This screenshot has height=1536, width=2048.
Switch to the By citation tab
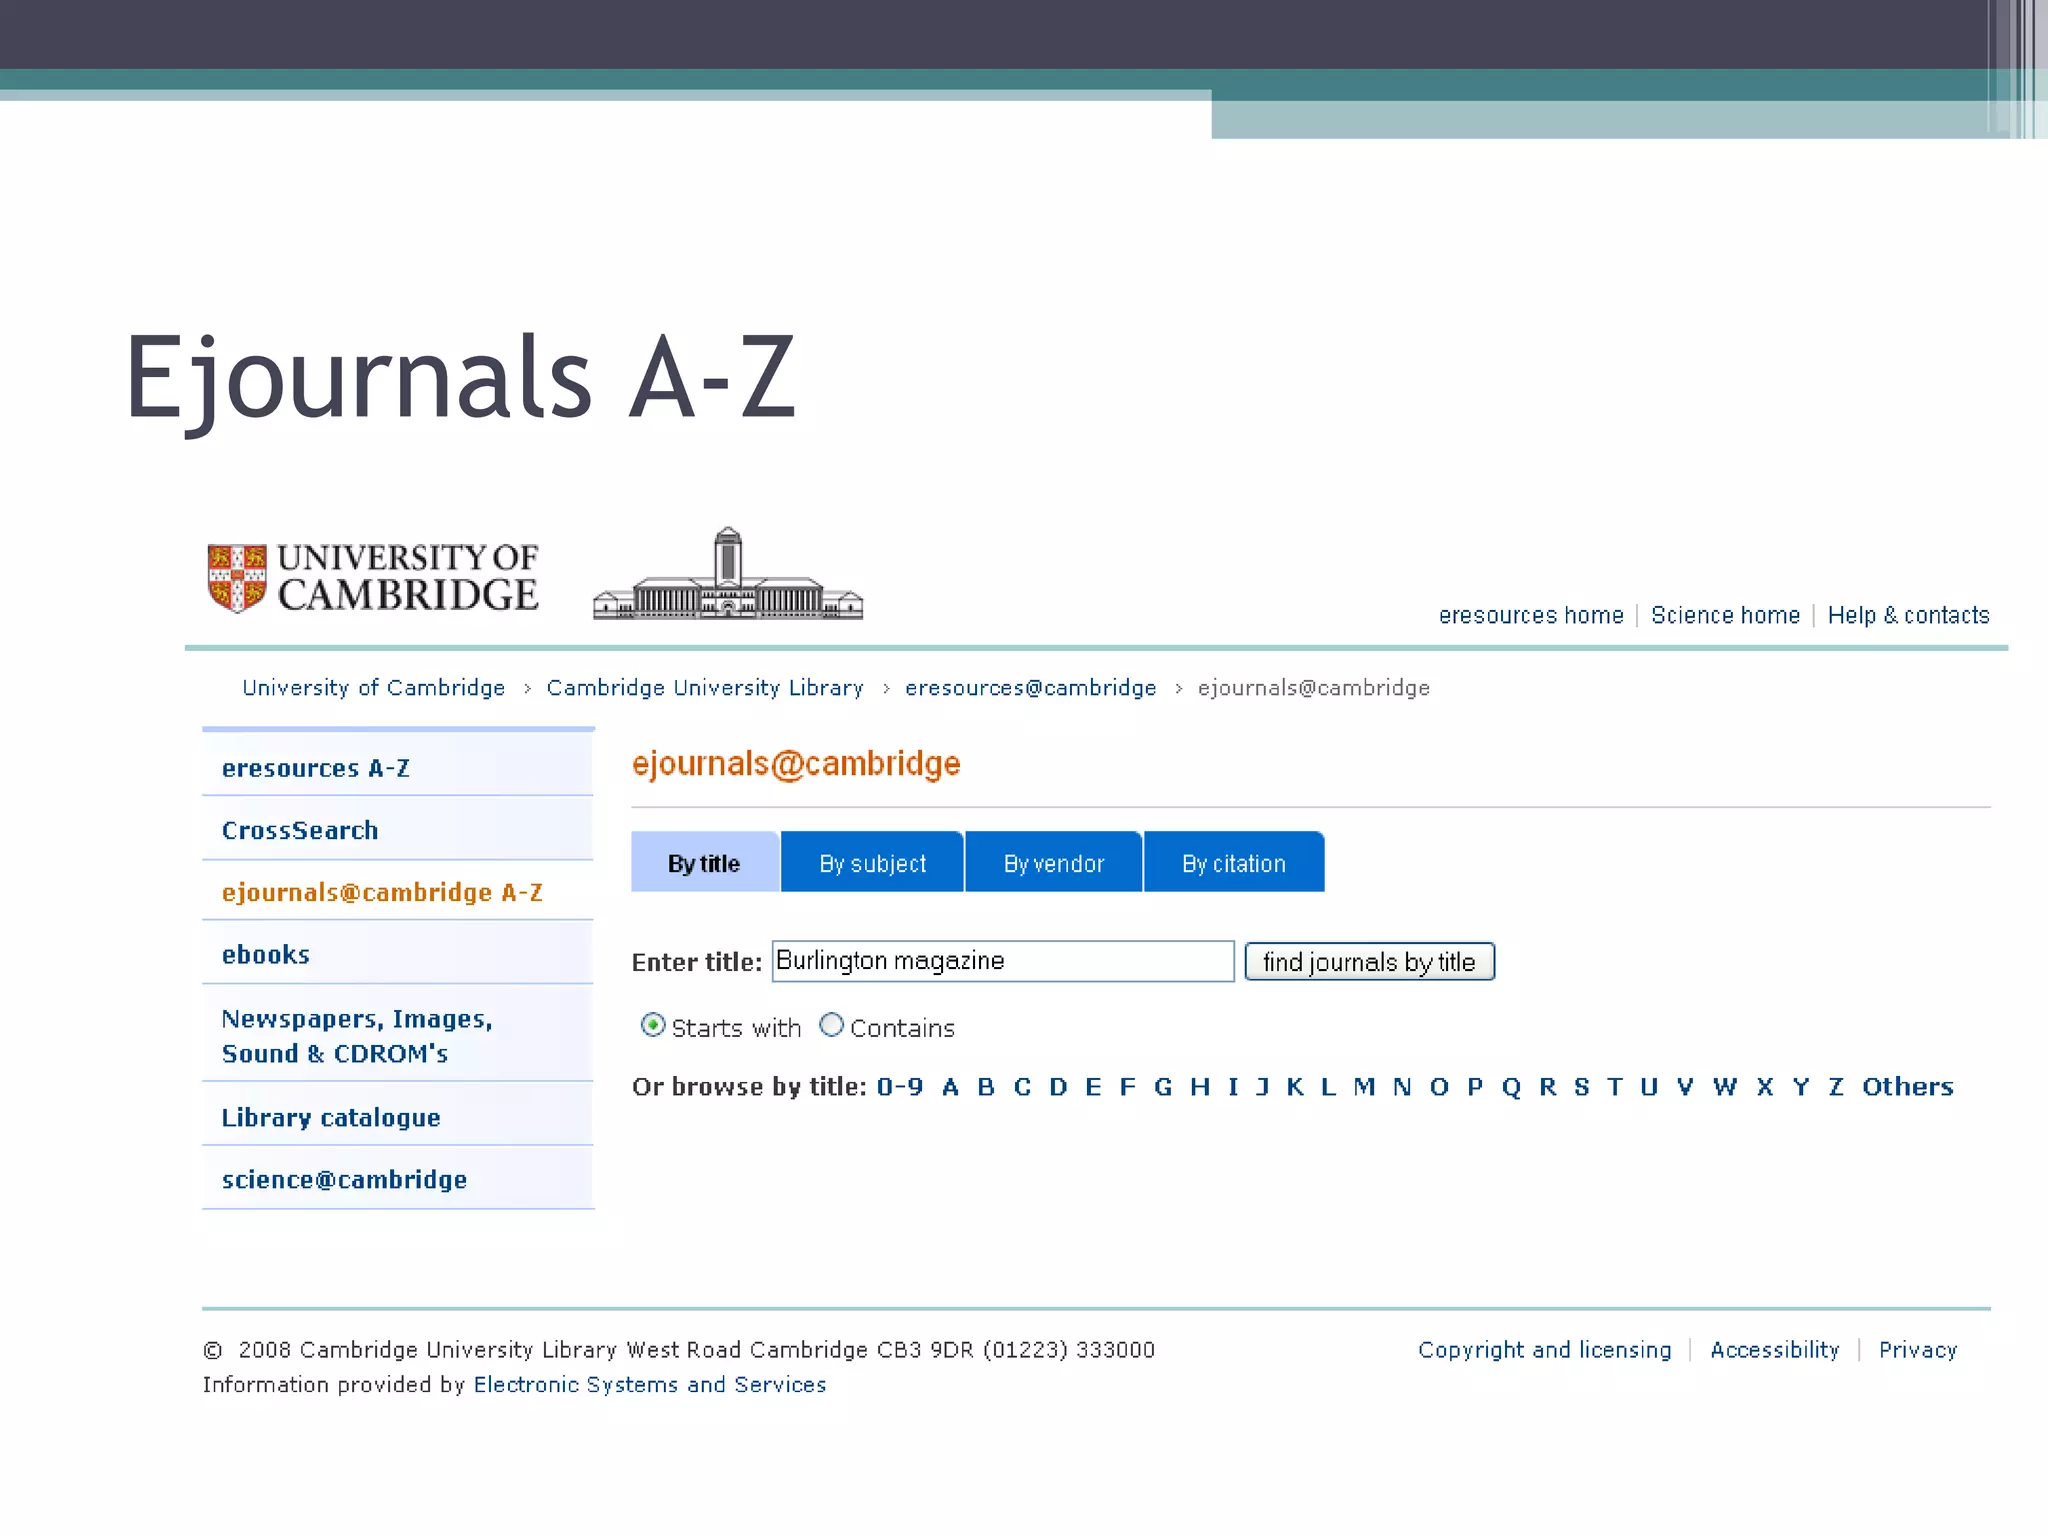[x=1234, y=862]
